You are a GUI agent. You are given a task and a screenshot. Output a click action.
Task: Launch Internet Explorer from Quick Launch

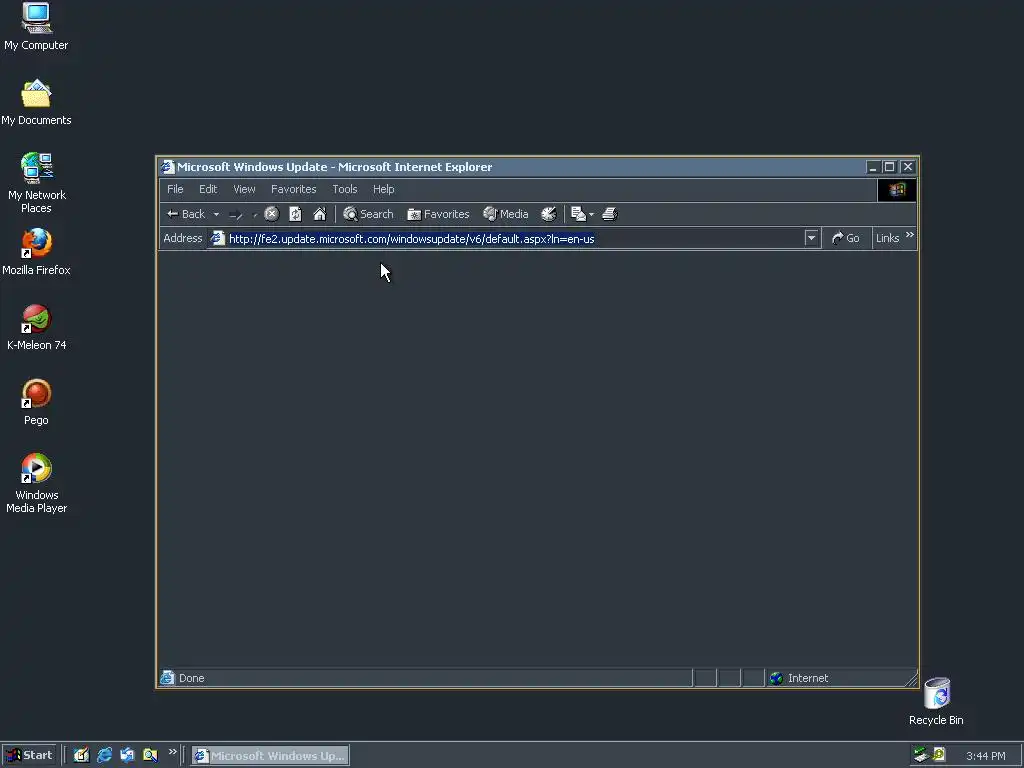click(x=104, y=756)
